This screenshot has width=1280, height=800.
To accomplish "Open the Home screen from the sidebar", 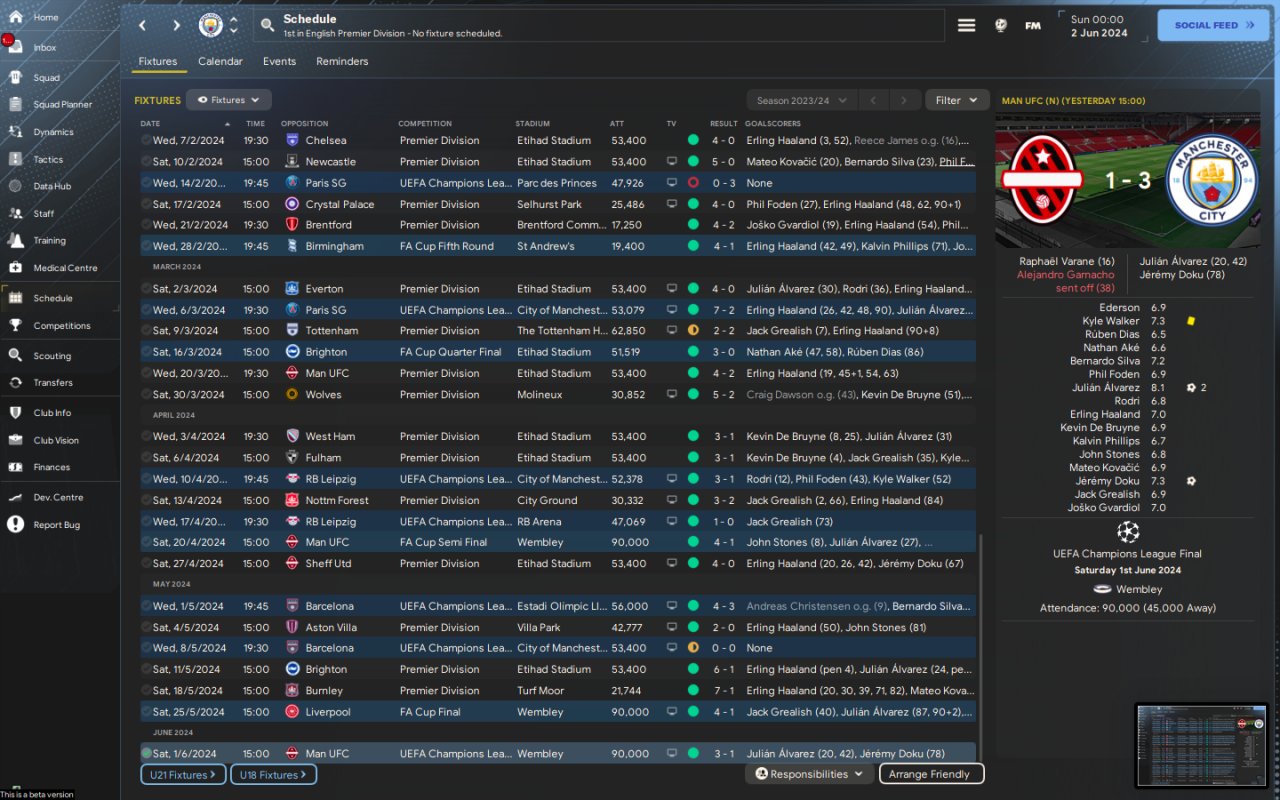I will (x=45, y=17).
